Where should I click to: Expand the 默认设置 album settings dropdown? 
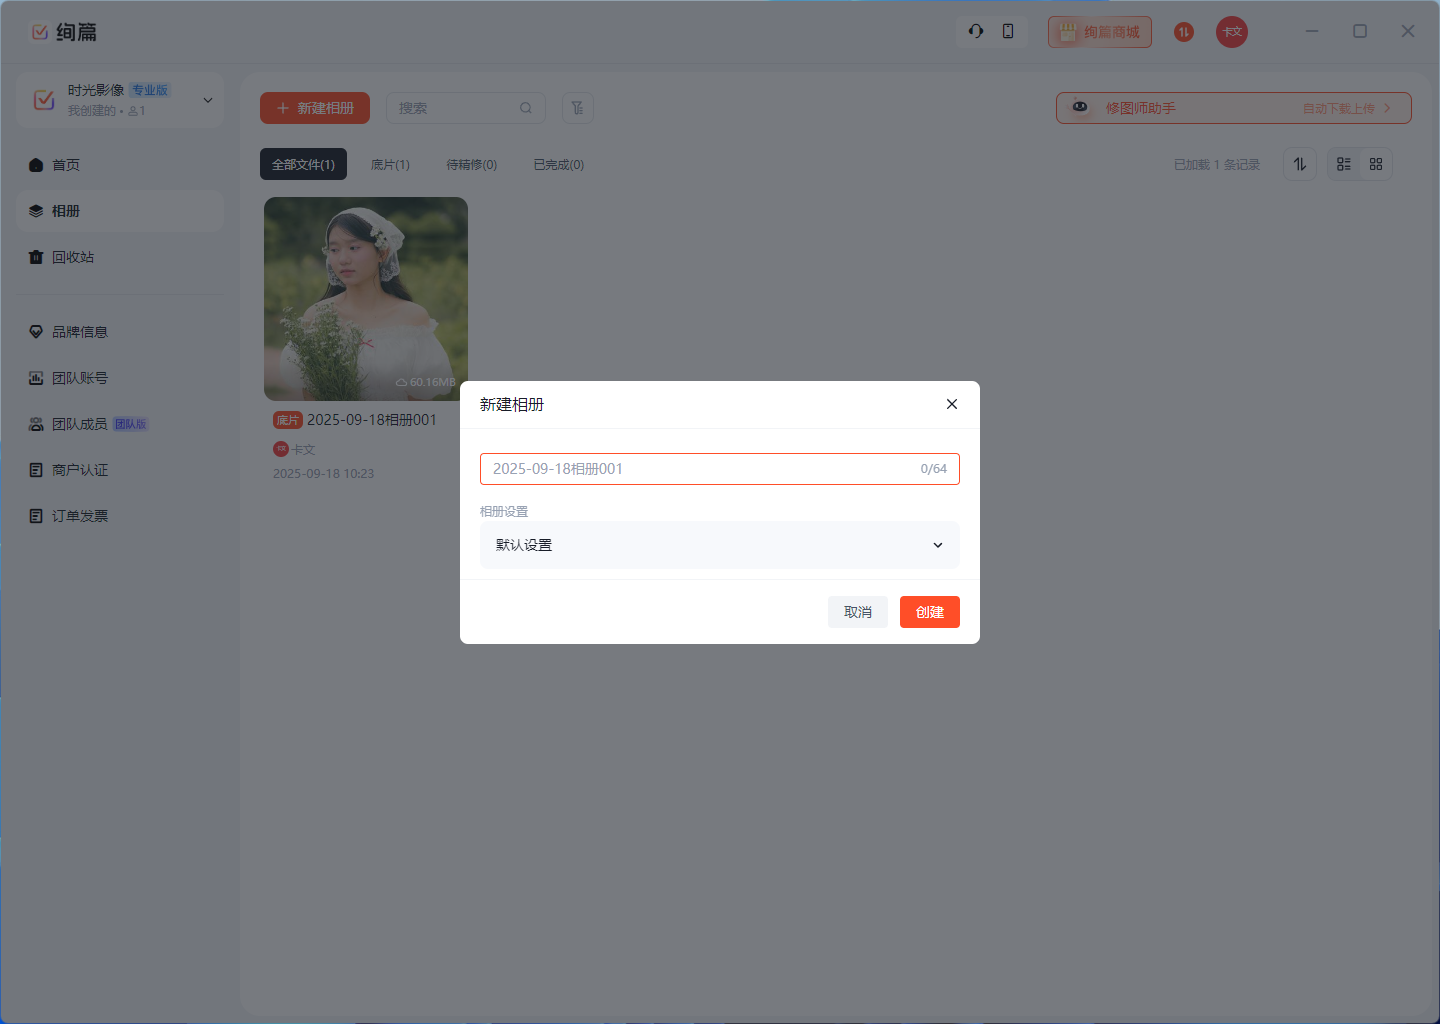point(719,545)
